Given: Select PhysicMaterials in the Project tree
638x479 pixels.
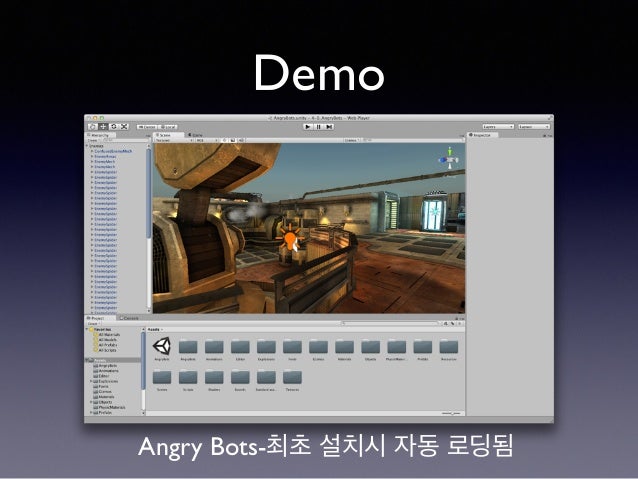Looking at the screenshot, I should click(109, 407).
